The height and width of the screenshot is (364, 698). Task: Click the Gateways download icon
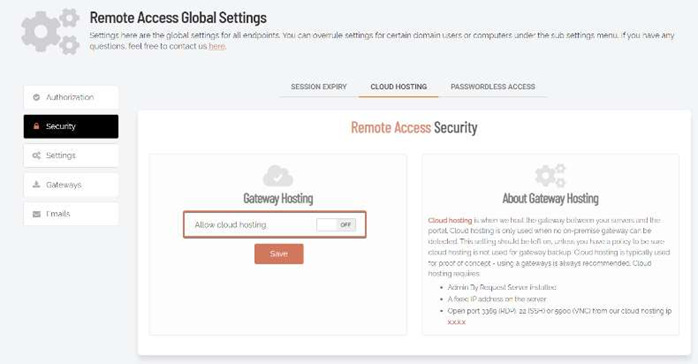37,185
